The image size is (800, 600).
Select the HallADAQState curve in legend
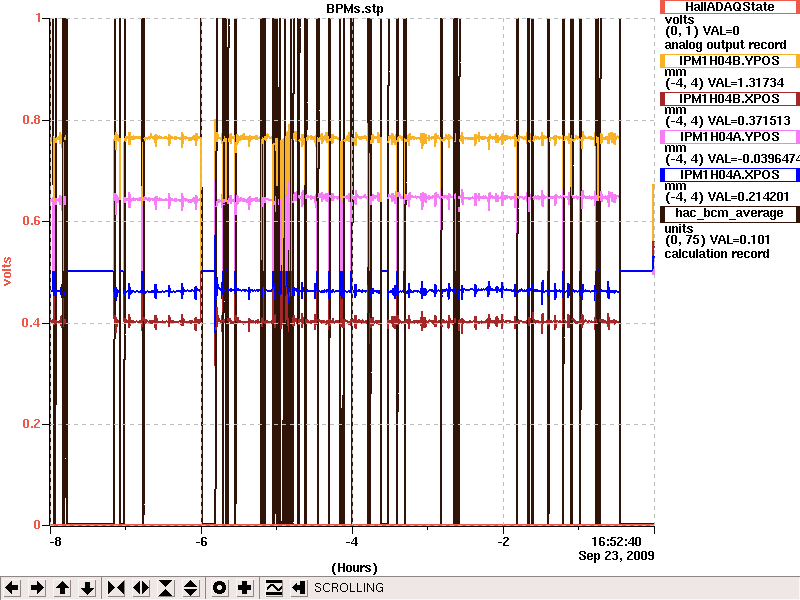(x=730, y=7)
